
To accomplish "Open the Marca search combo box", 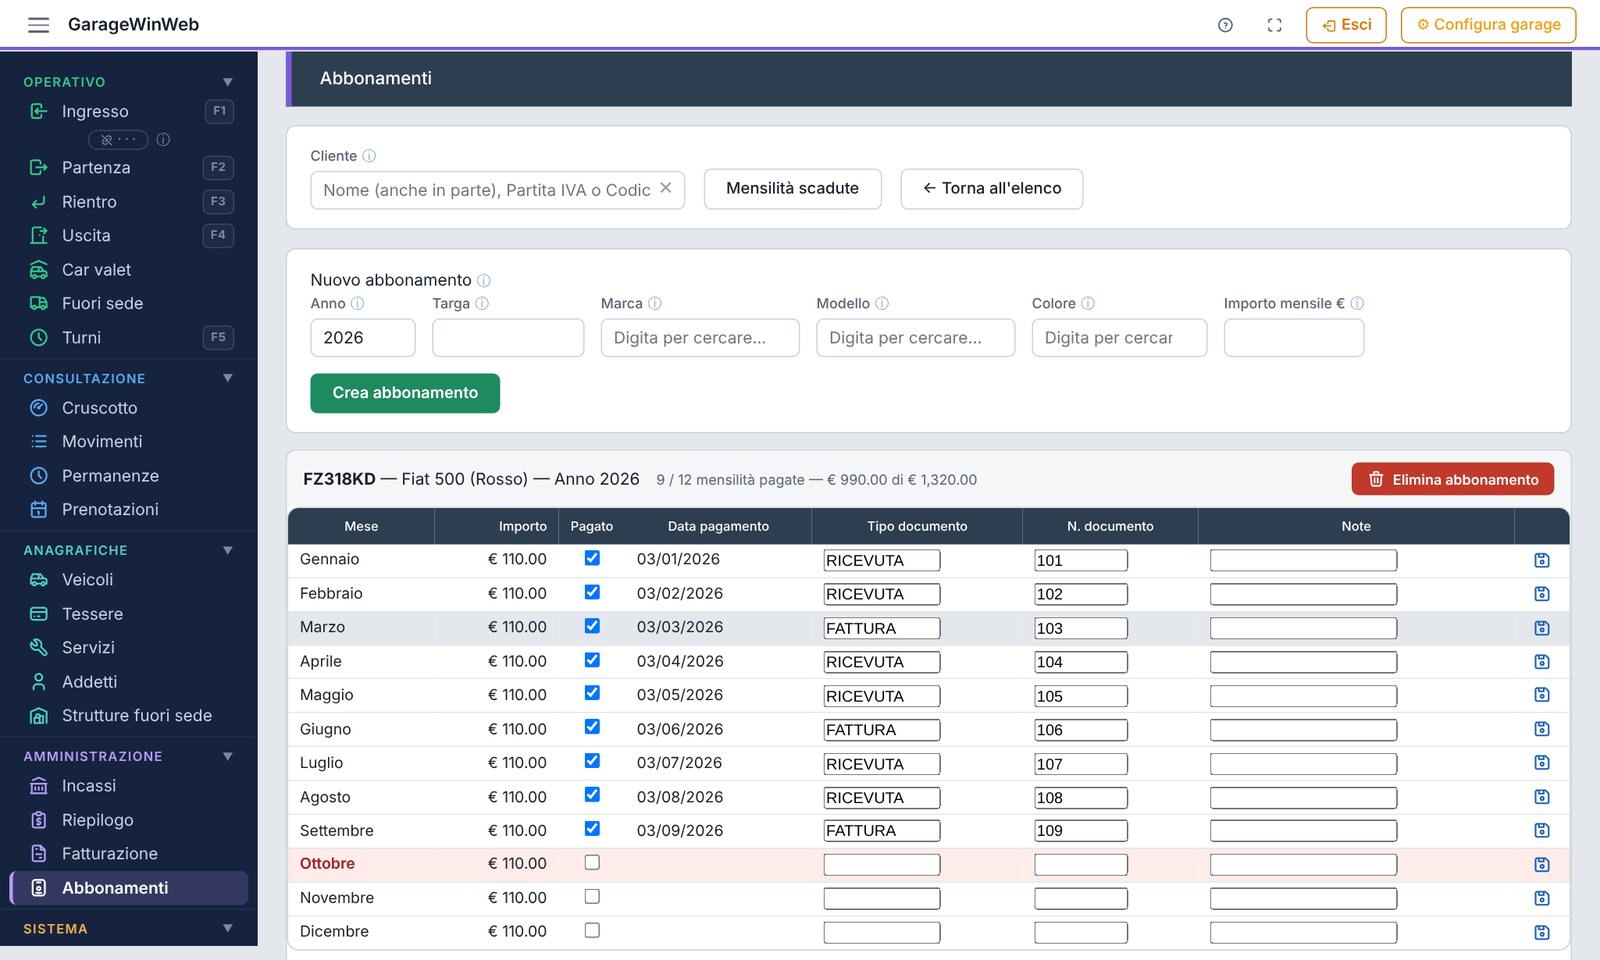I will [700, 338].
